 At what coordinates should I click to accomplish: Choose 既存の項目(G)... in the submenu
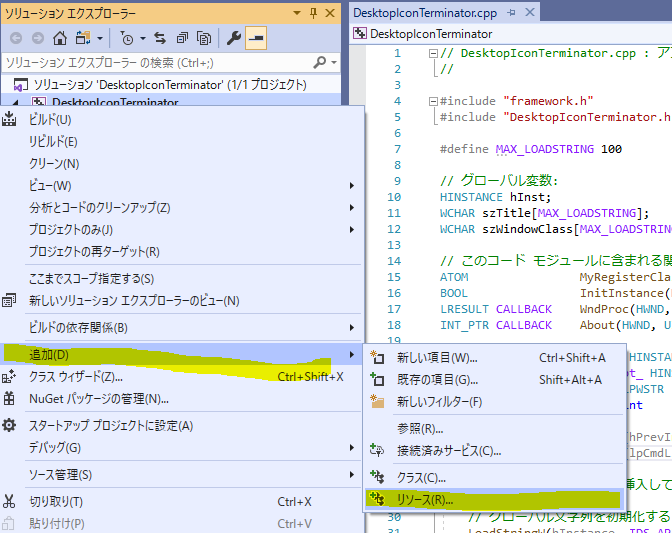pos(495,380)
